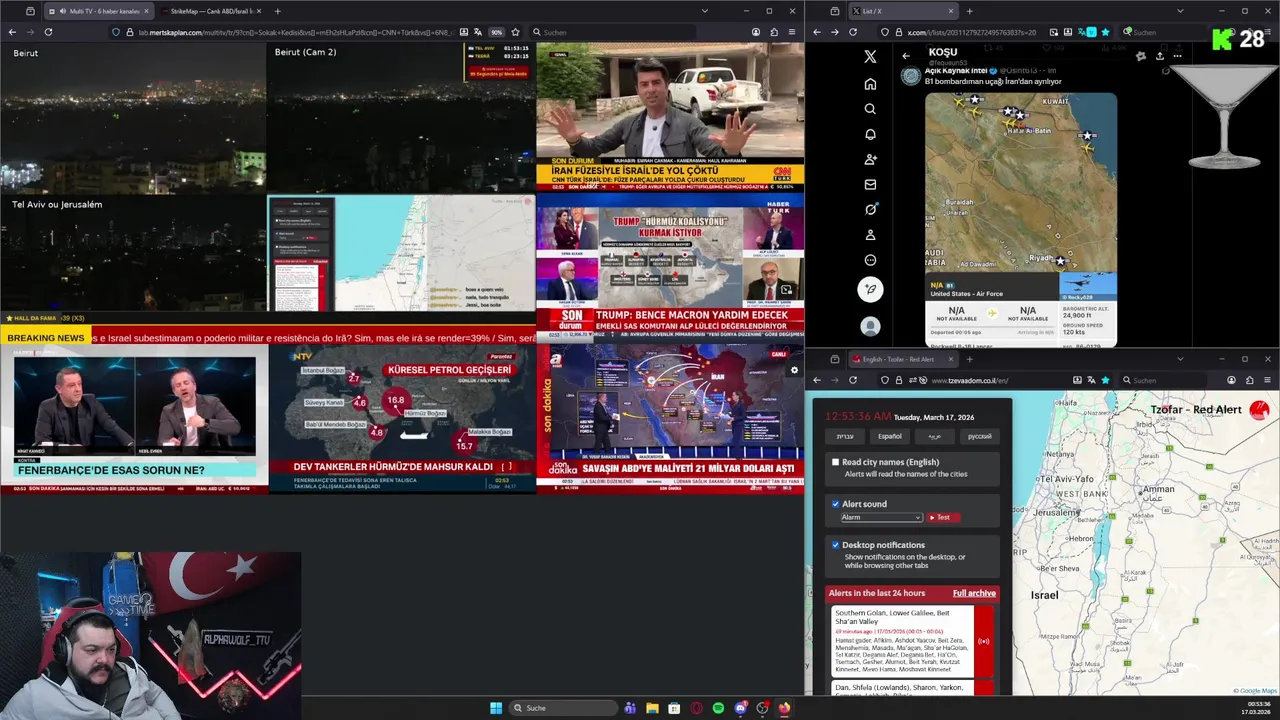Open Grok icon in X sidebar
Viewport: 1280px width, 720px height.
pyautogui.click(x=870, y=209)
